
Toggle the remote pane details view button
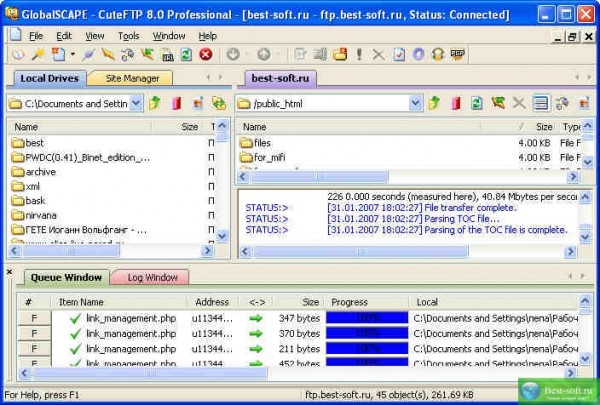[x=540, y=103]
